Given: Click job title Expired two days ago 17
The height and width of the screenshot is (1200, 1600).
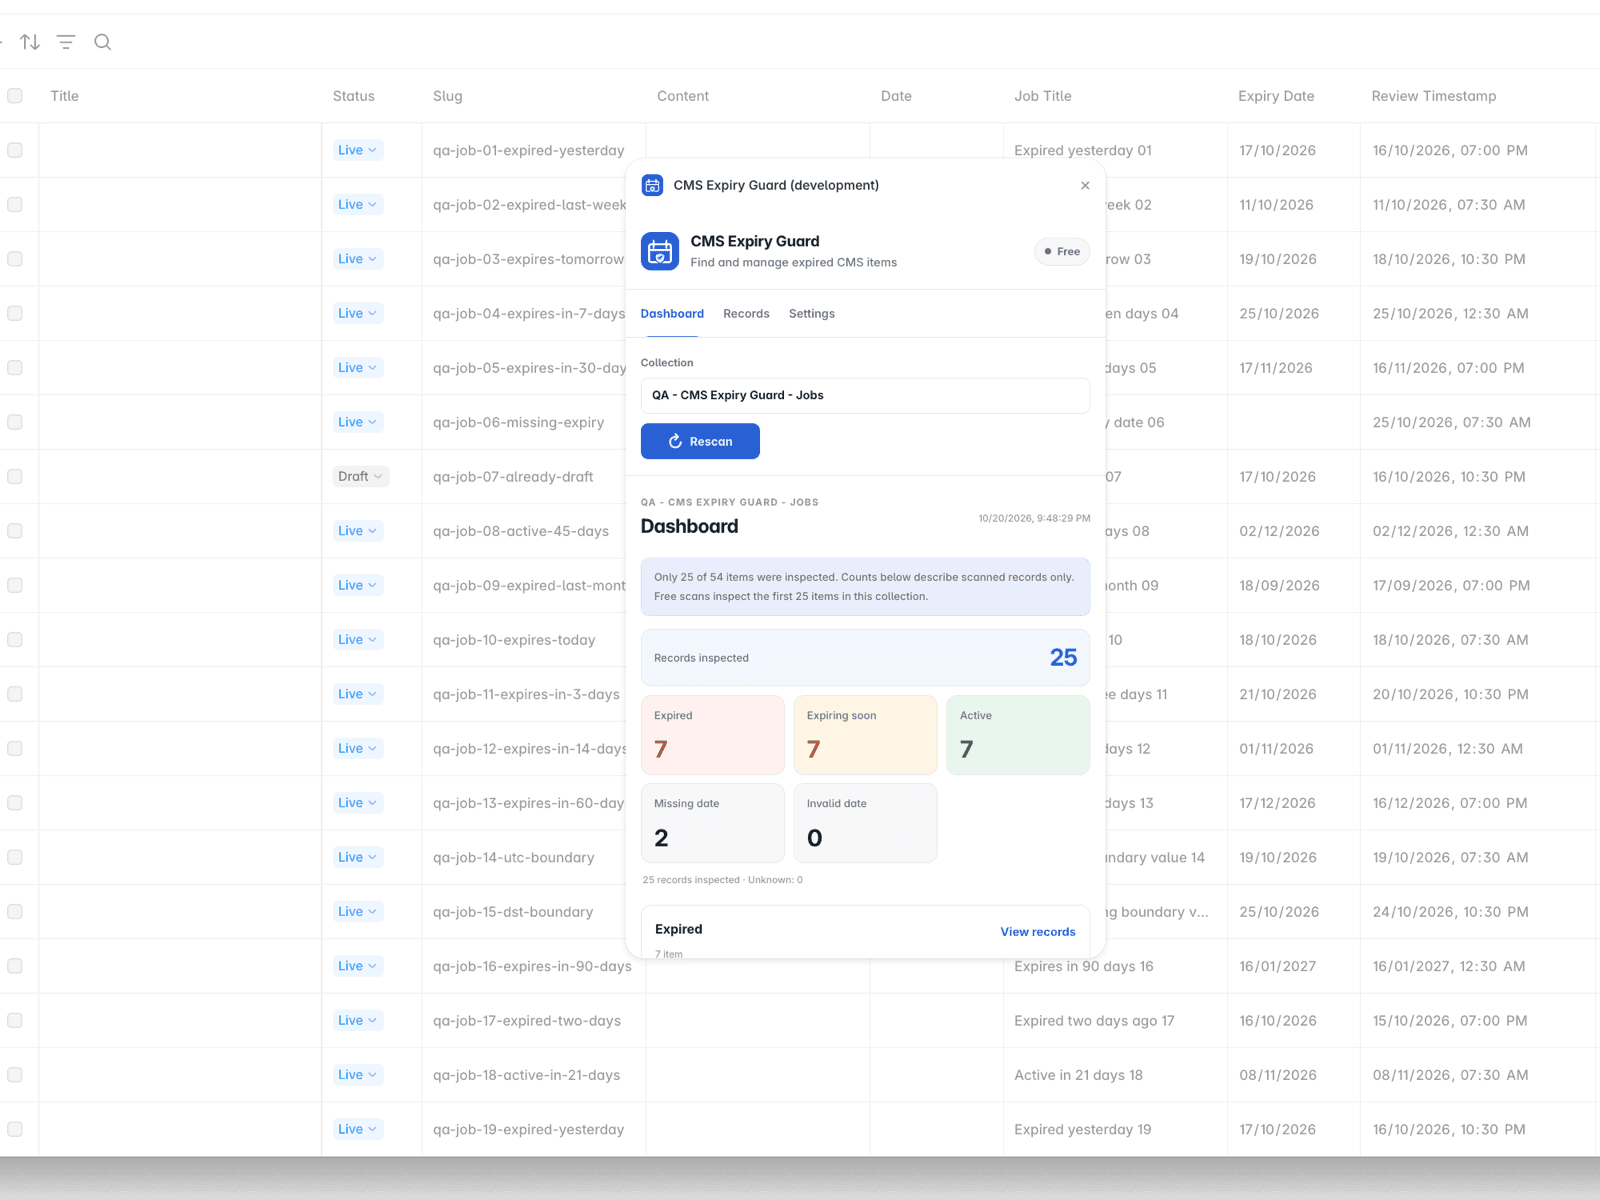Looking at the screenshot, I should pos(1094,1021).
